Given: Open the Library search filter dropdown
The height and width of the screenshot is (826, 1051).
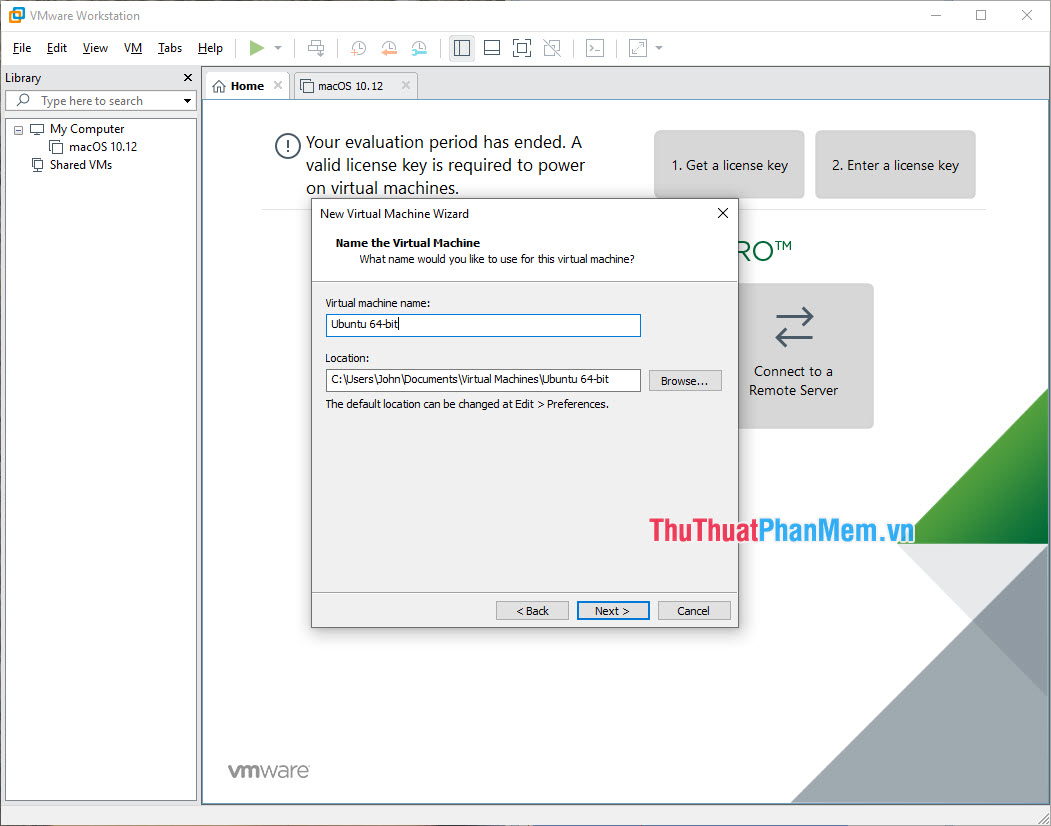Looking at the screenshot, I should [x=186, y=100].
